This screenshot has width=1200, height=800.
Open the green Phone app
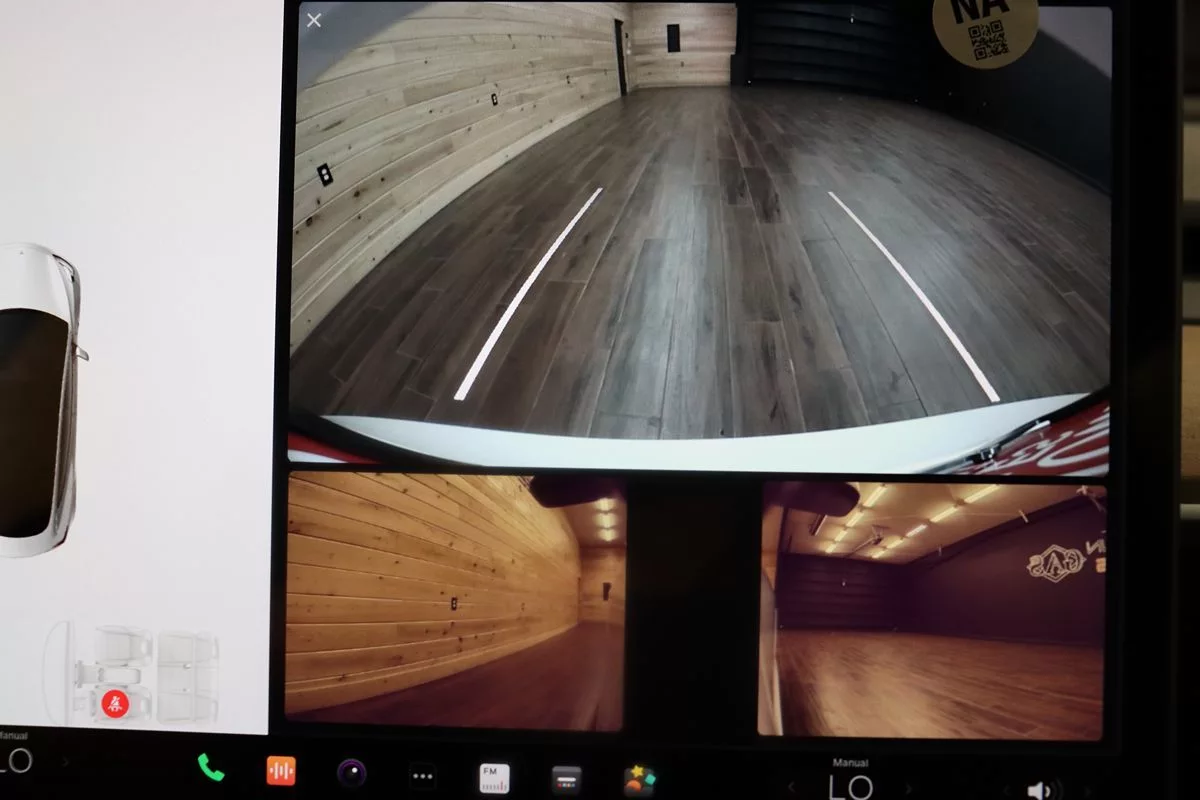click(211, 768)
